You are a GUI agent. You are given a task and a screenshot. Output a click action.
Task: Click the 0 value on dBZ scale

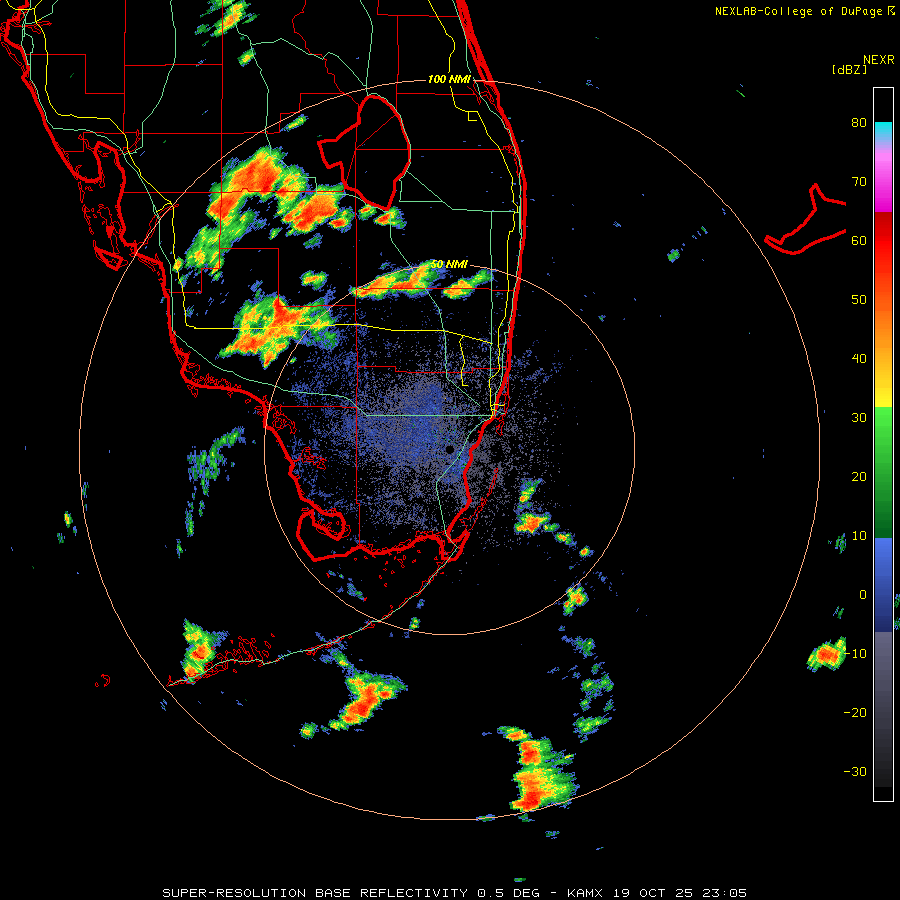pos(863,595)
